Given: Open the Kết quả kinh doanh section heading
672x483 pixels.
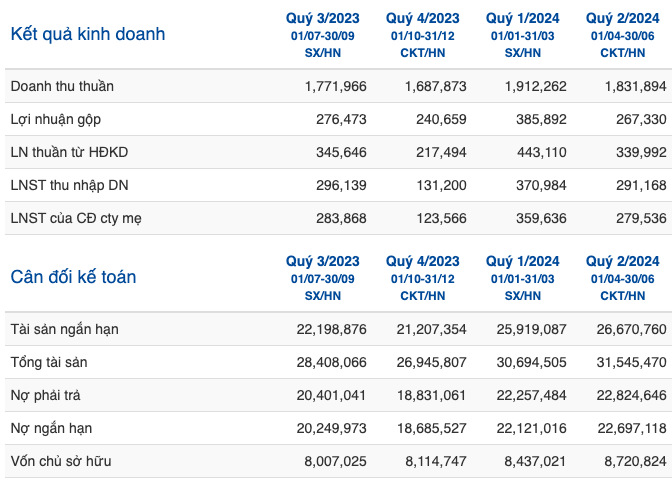Looking at the screenshot, I should (x=88, y=34).
